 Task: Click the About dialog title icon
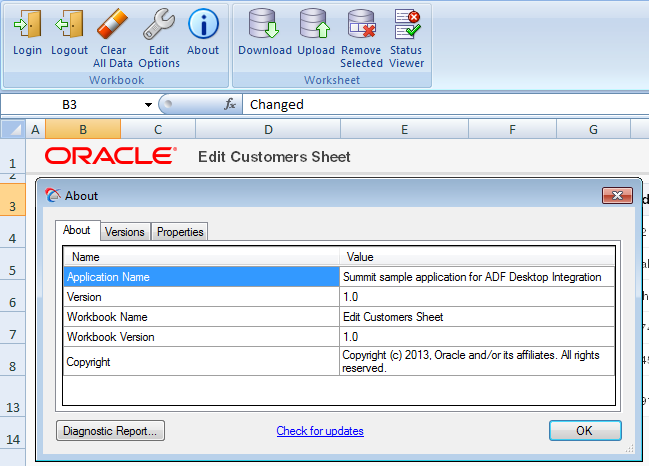[53, 195]
